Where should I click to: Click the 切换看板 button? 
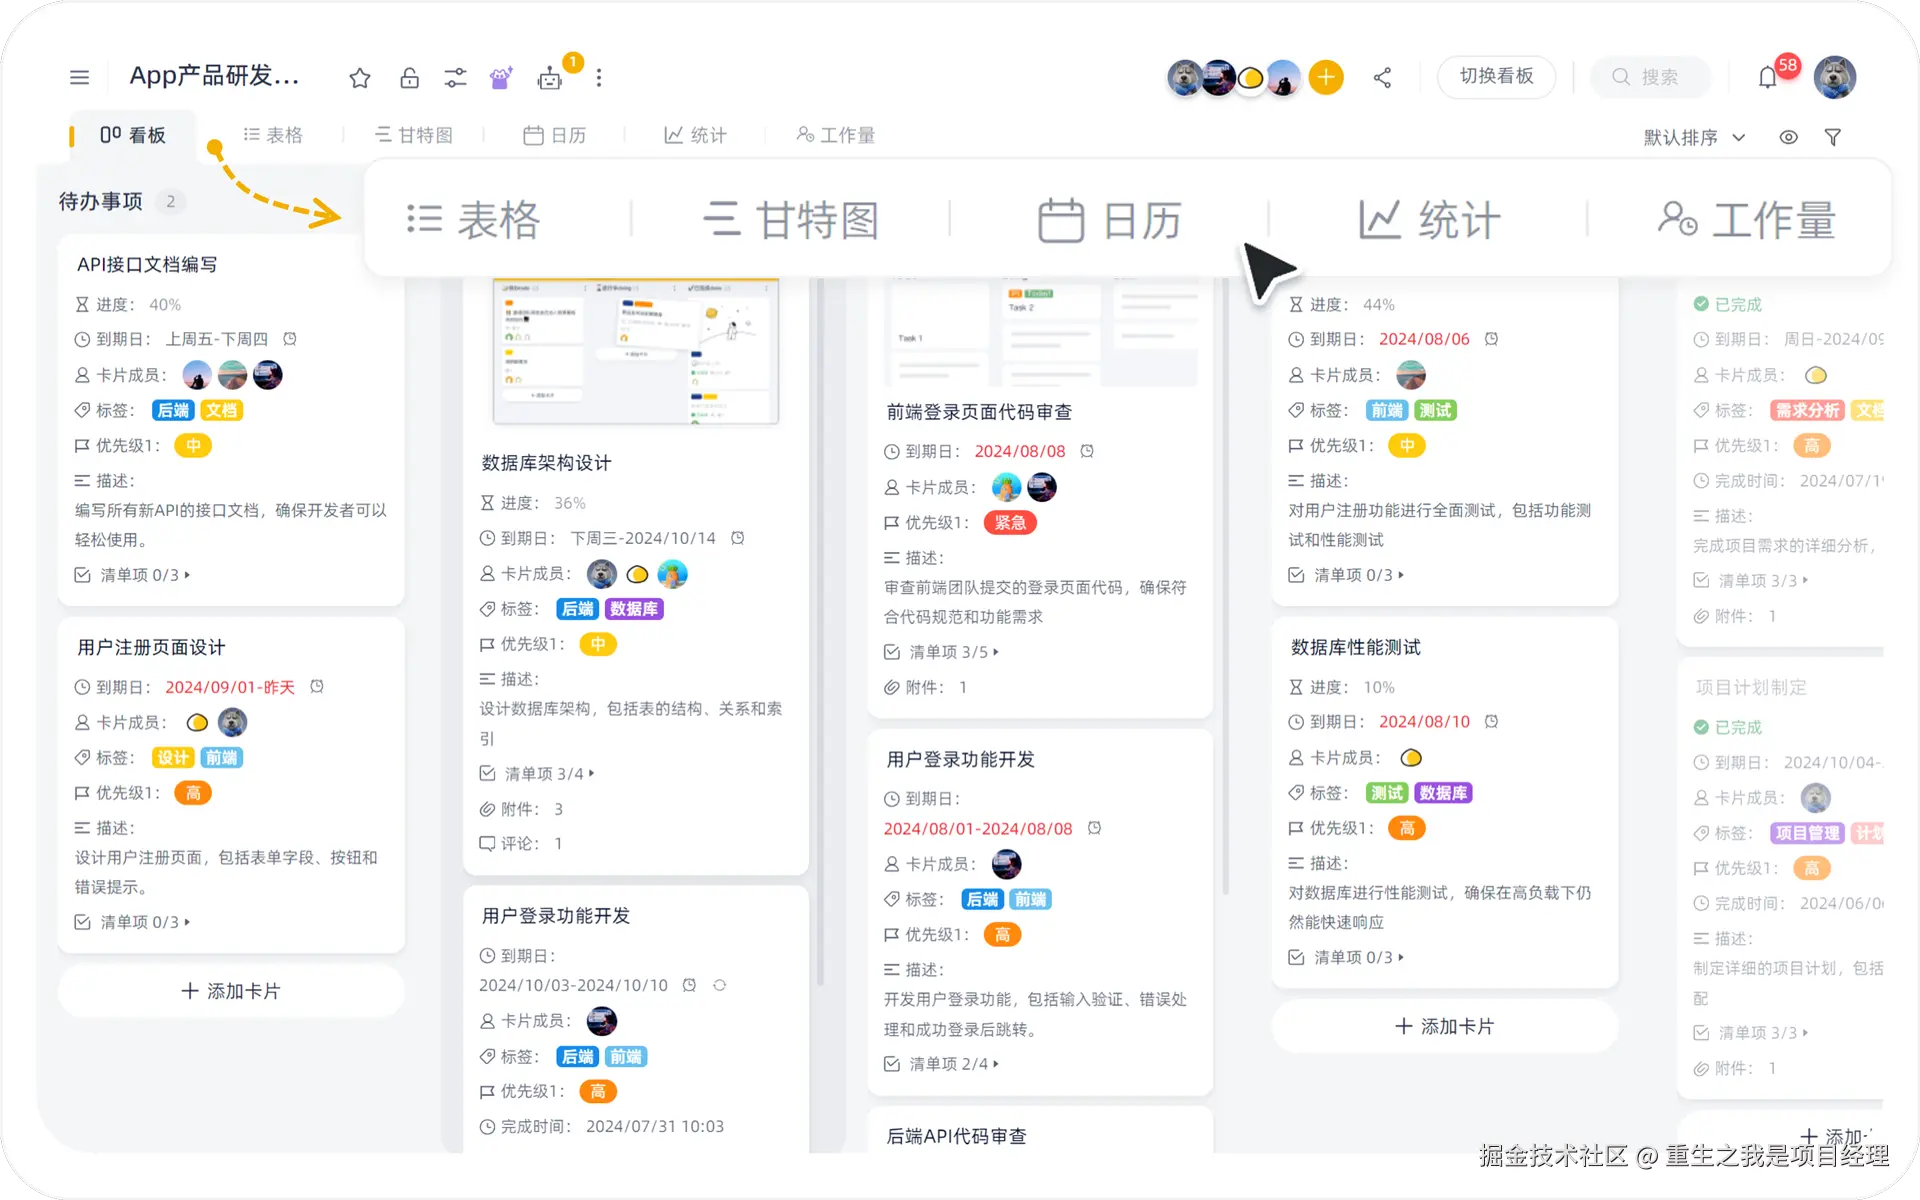1496,77
